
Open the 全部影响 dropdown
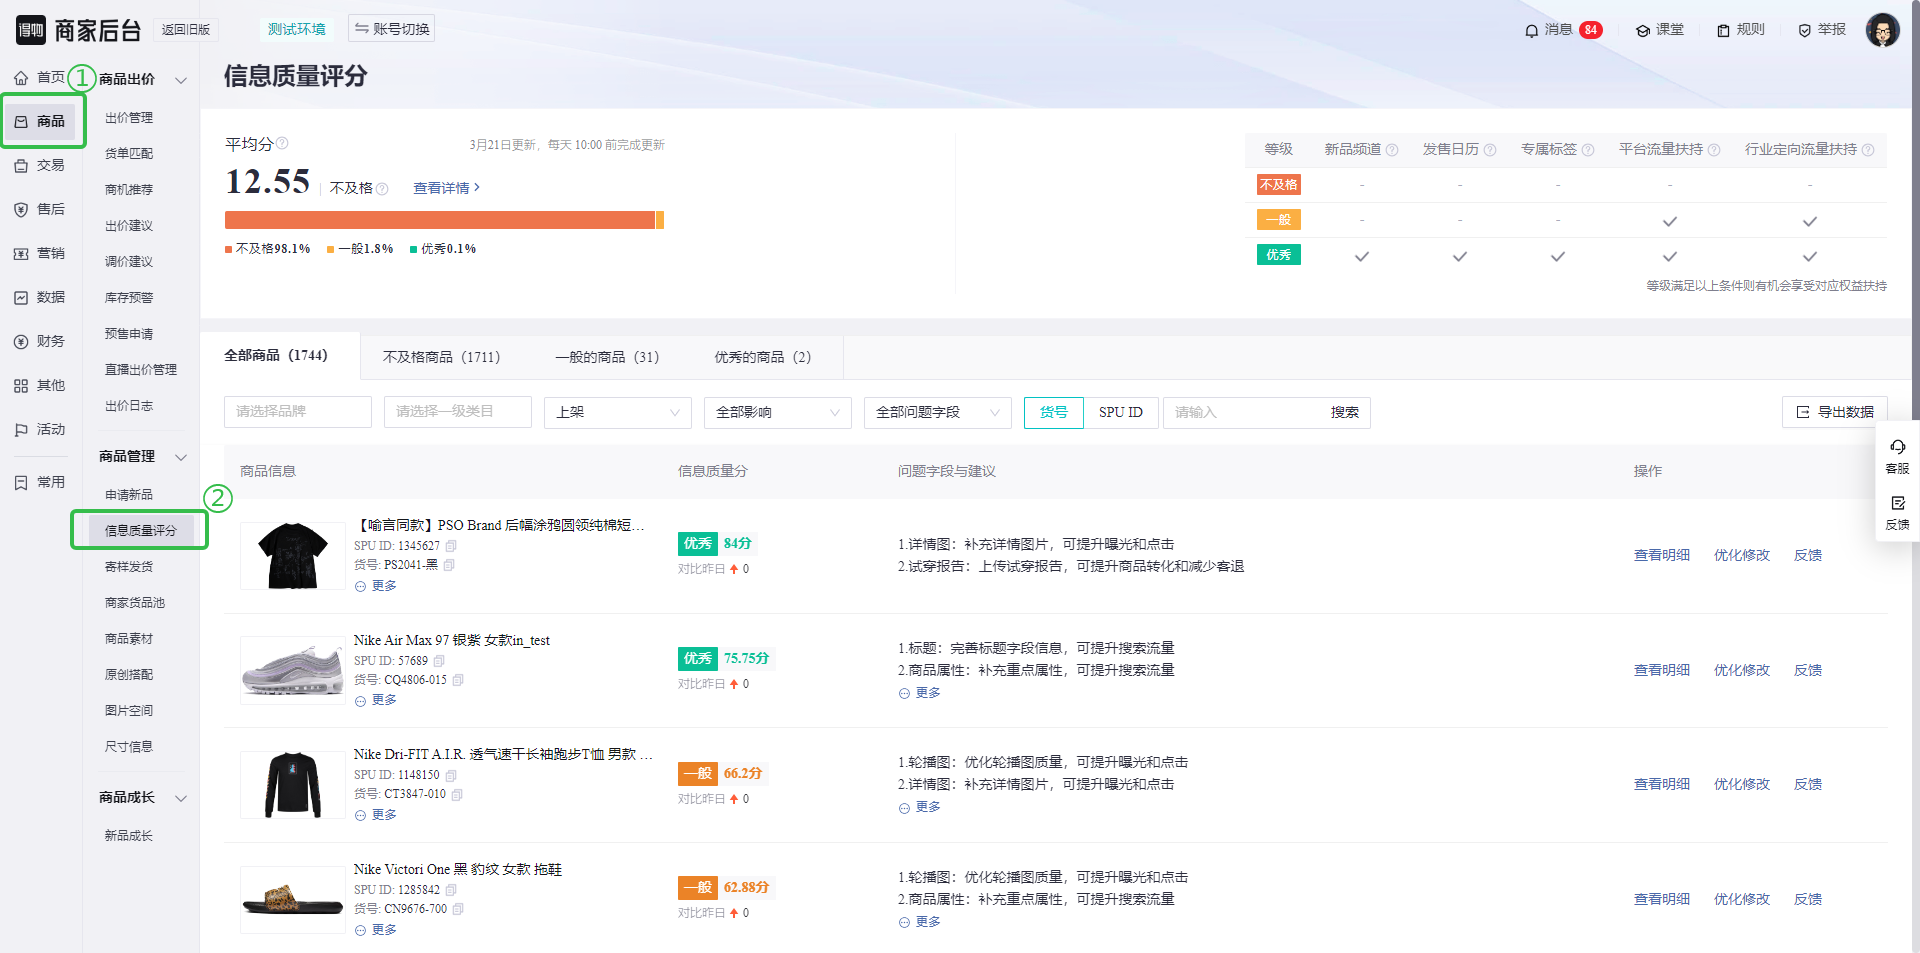(778, 412)
